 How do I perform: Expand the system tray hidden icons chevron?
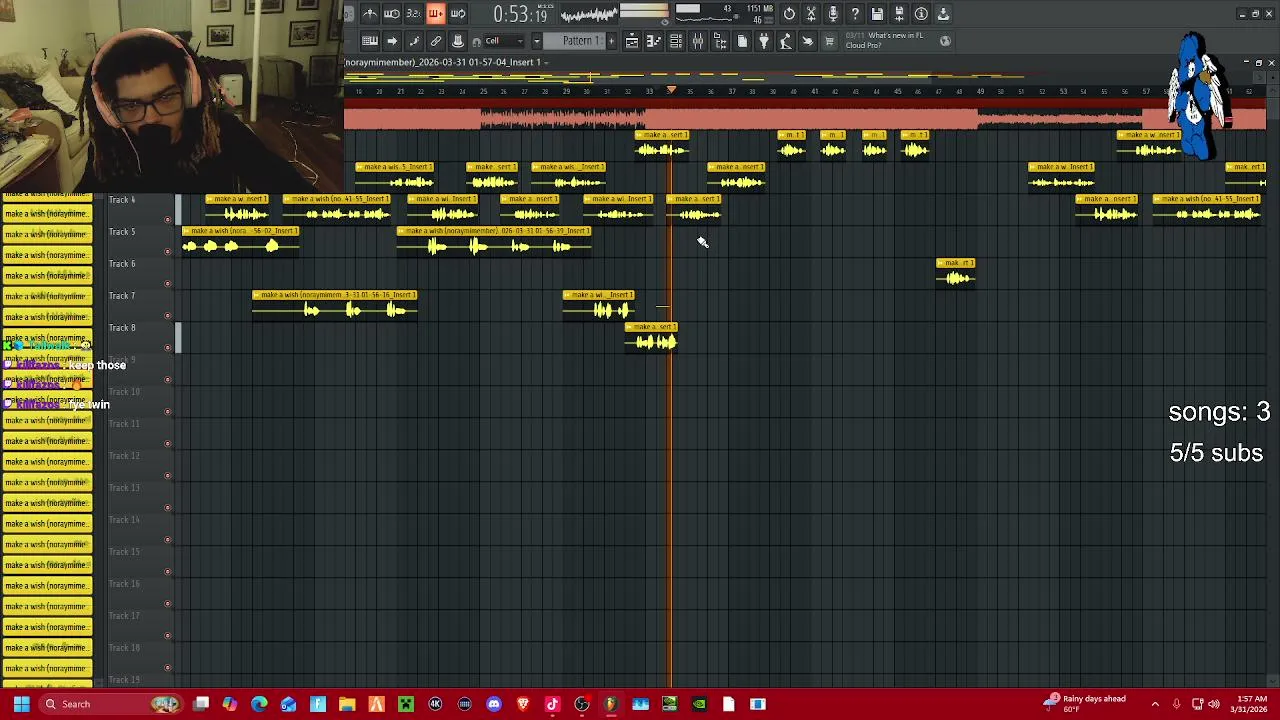click(x=1155, y=704)
